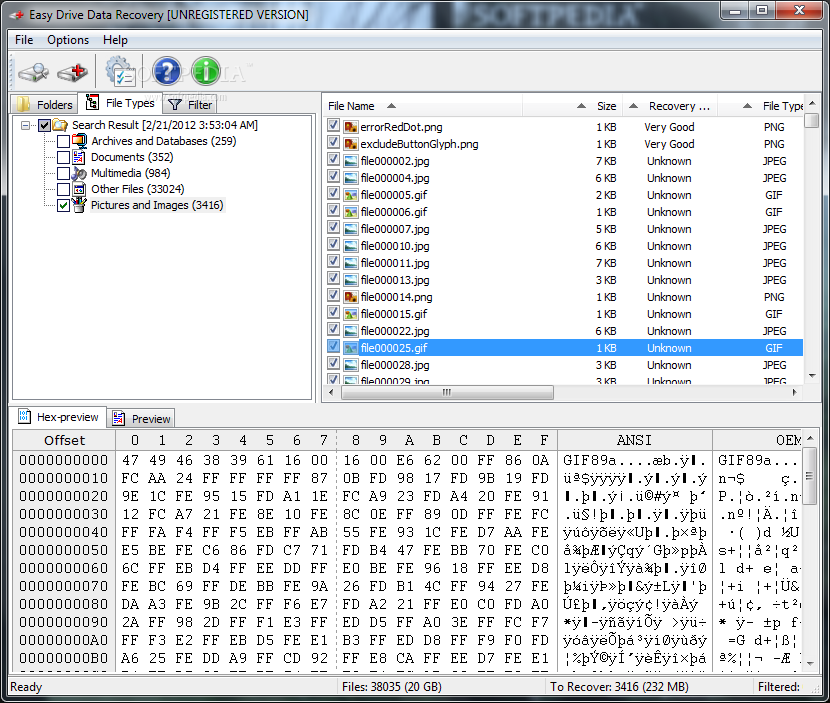Click the file list scroll down arrow
The image size is (830, 703).
pos(812,376)
